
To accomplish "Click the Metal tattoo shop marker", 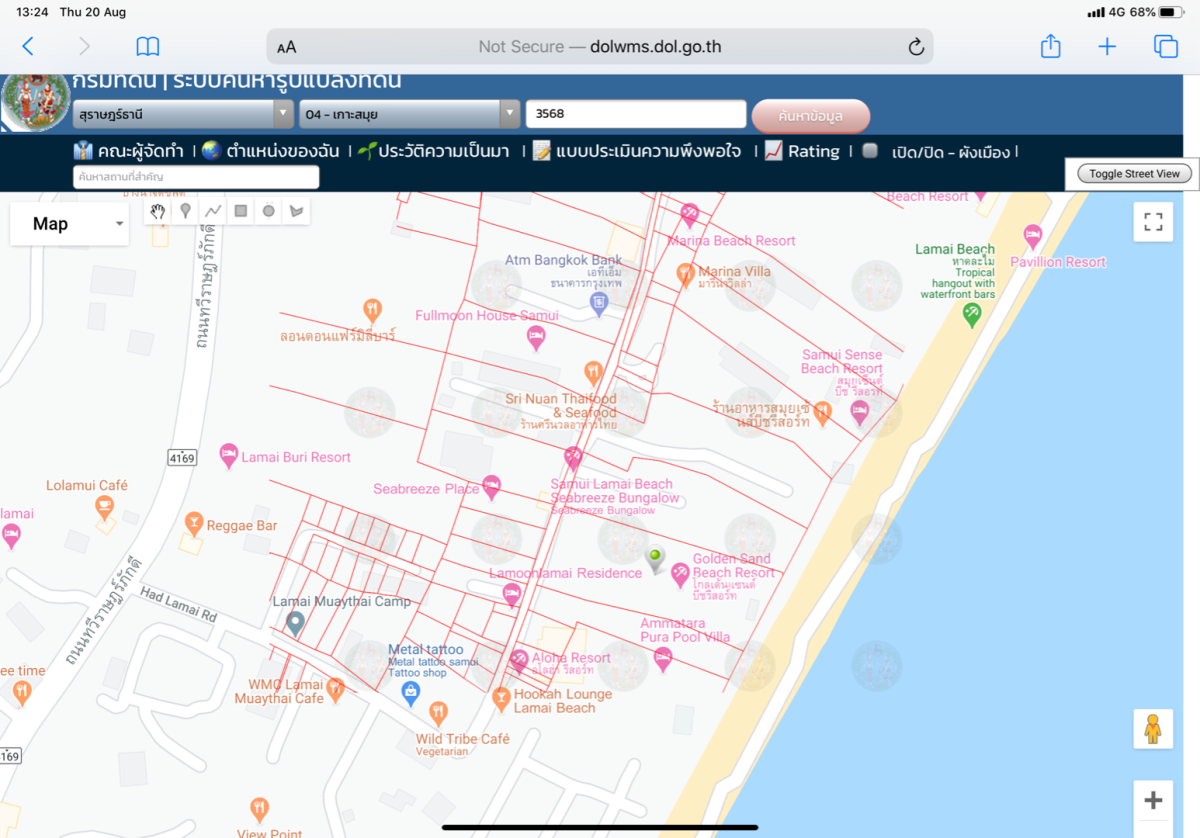I will click(x=411, y=692).
